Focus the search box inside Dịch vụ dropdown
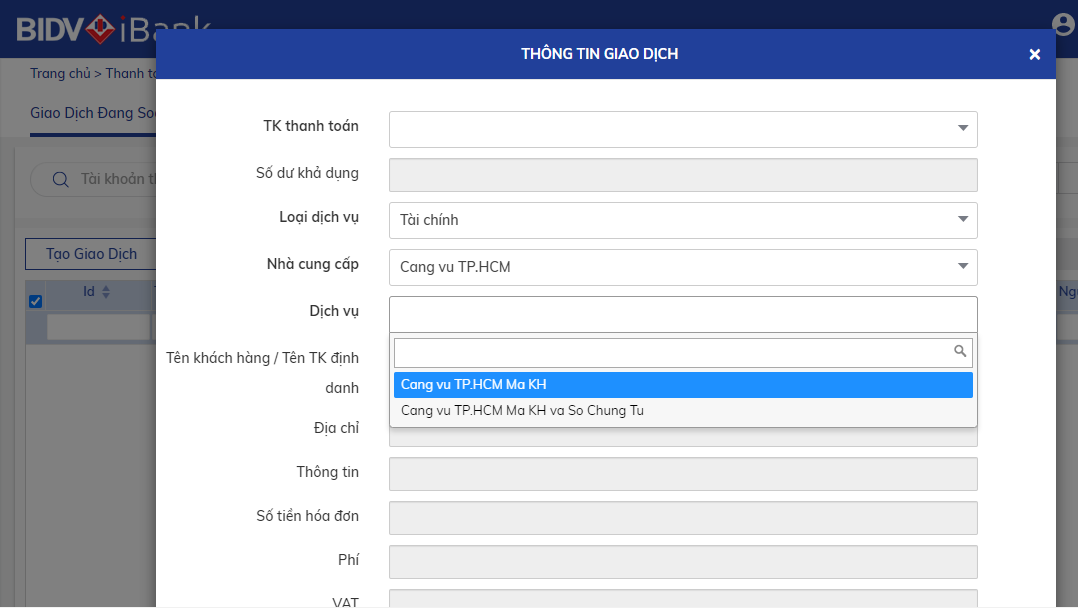The height and width of the screenshot is (608, 1078). click(x=670, y=352)
